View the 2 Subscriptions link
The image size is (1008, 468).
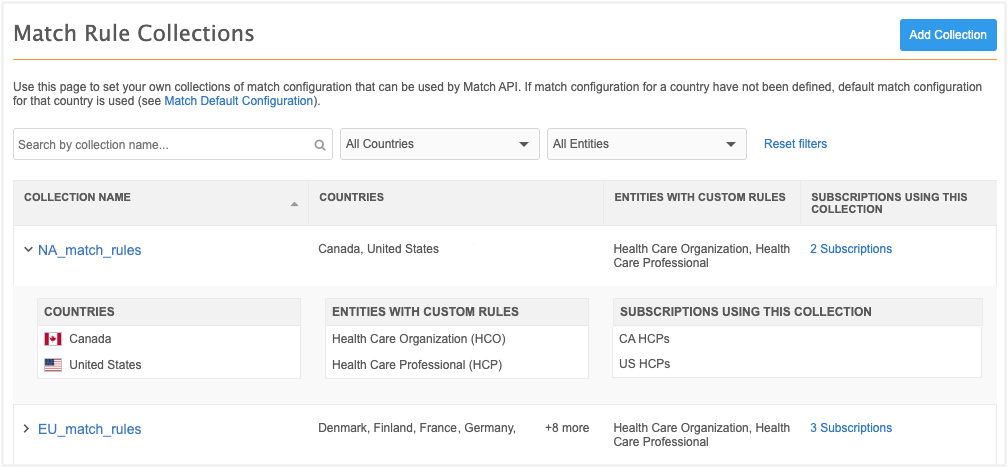(x=850, y=249)
